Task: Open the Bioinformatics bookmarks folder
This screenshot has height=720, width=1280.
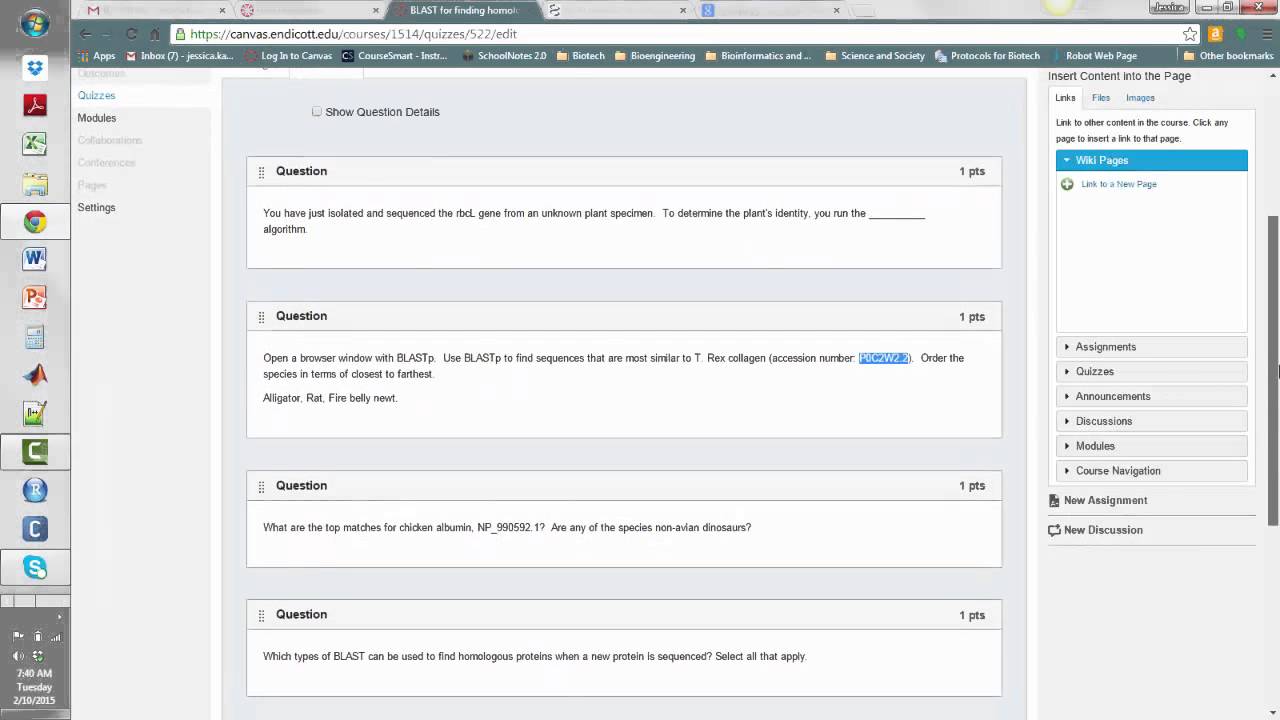Action: [758, 56]
